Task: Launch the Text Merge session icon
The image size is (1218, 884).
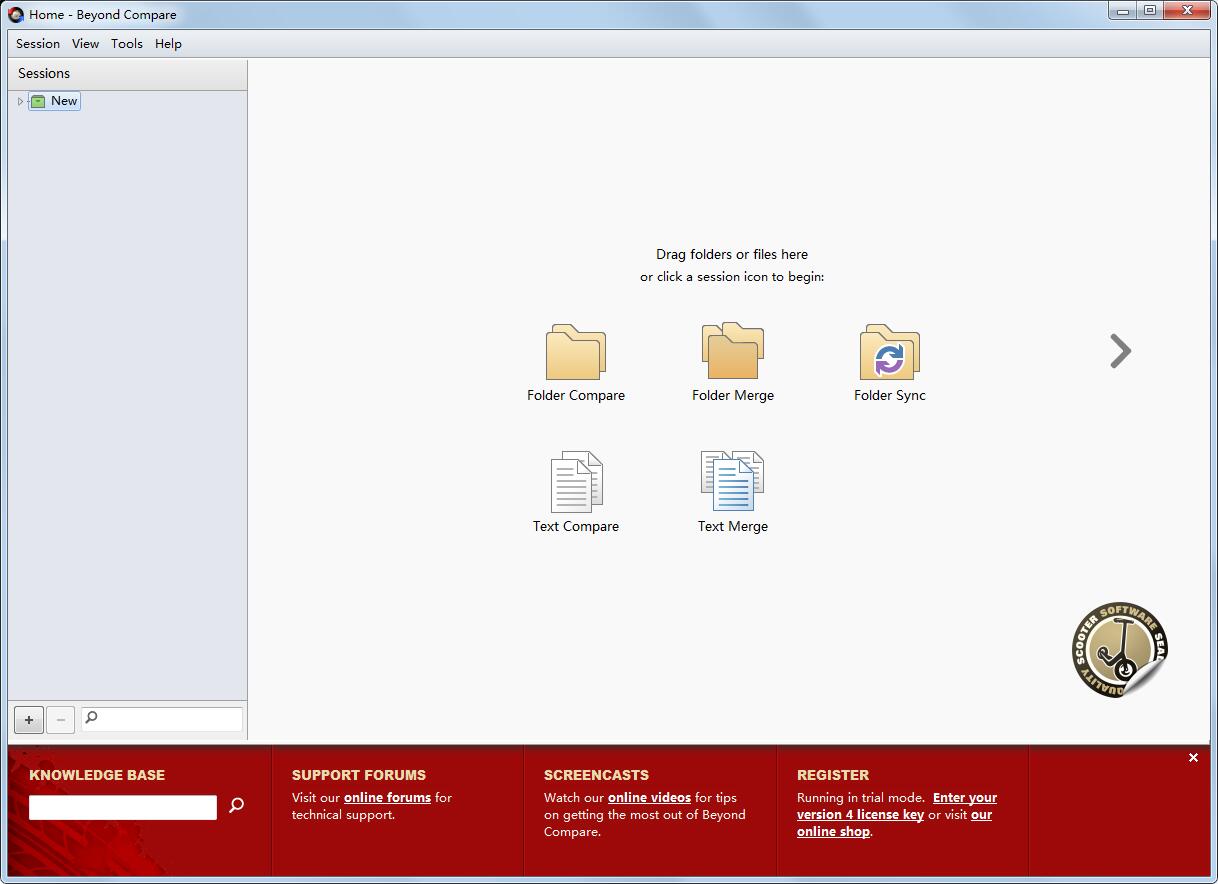Action: tap(732, 482)
